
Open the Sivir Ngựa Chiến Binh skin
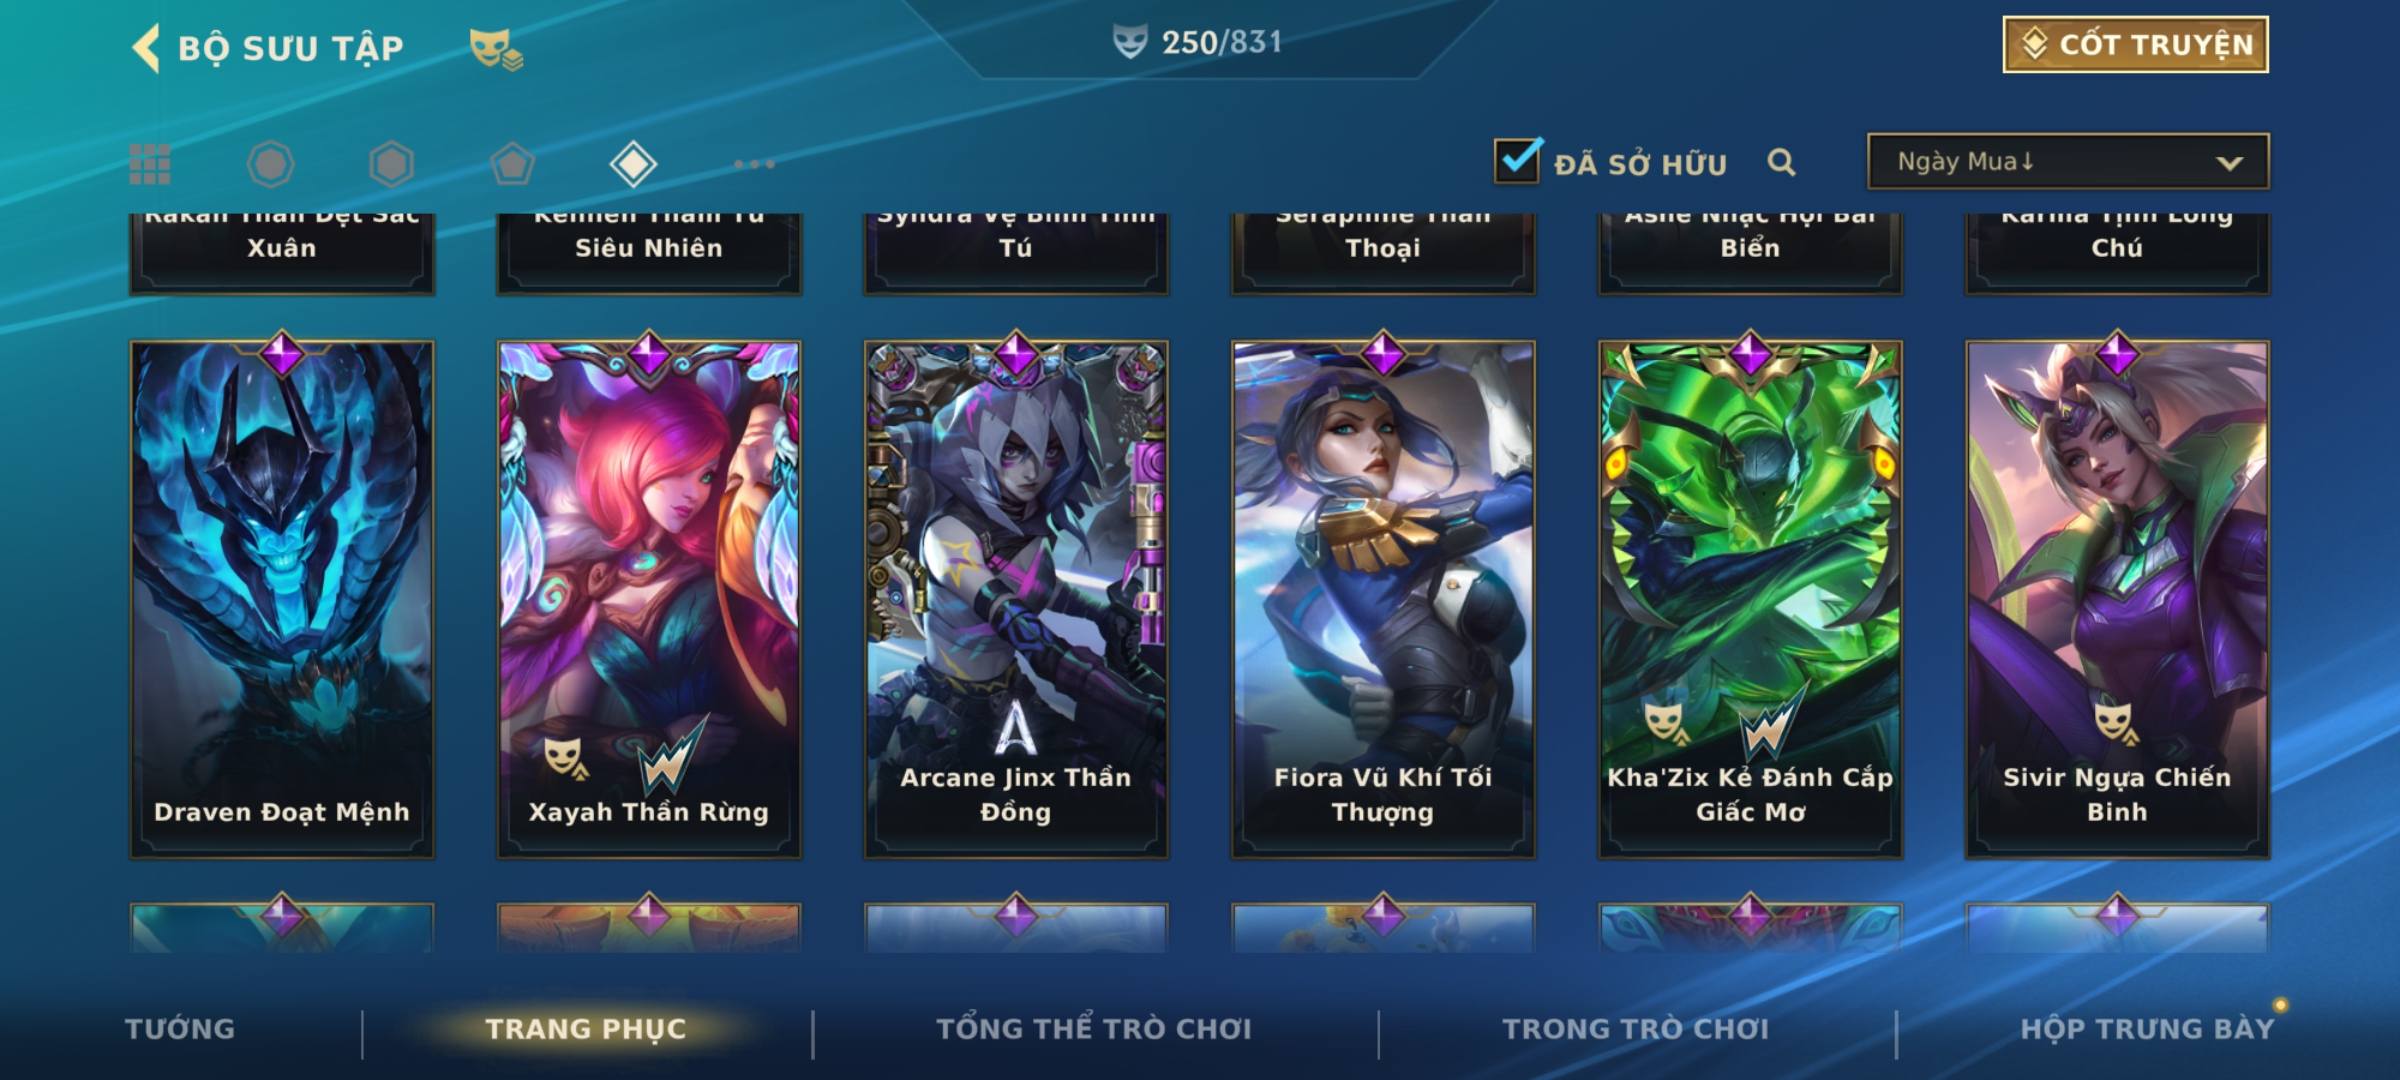[2117, 598]
